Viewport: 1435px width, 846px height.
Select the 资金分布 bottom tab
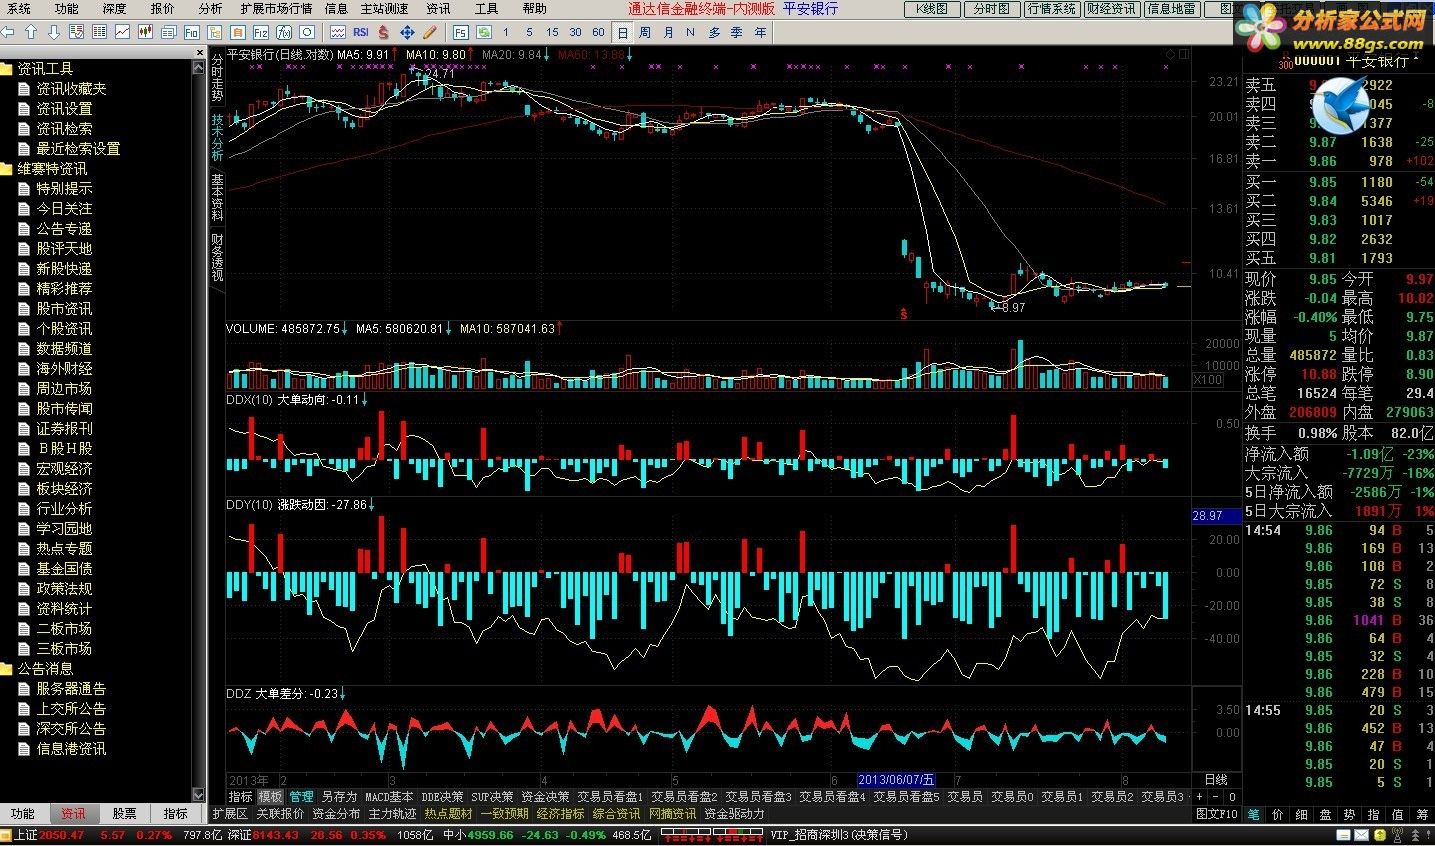click(x=336, y=814)
